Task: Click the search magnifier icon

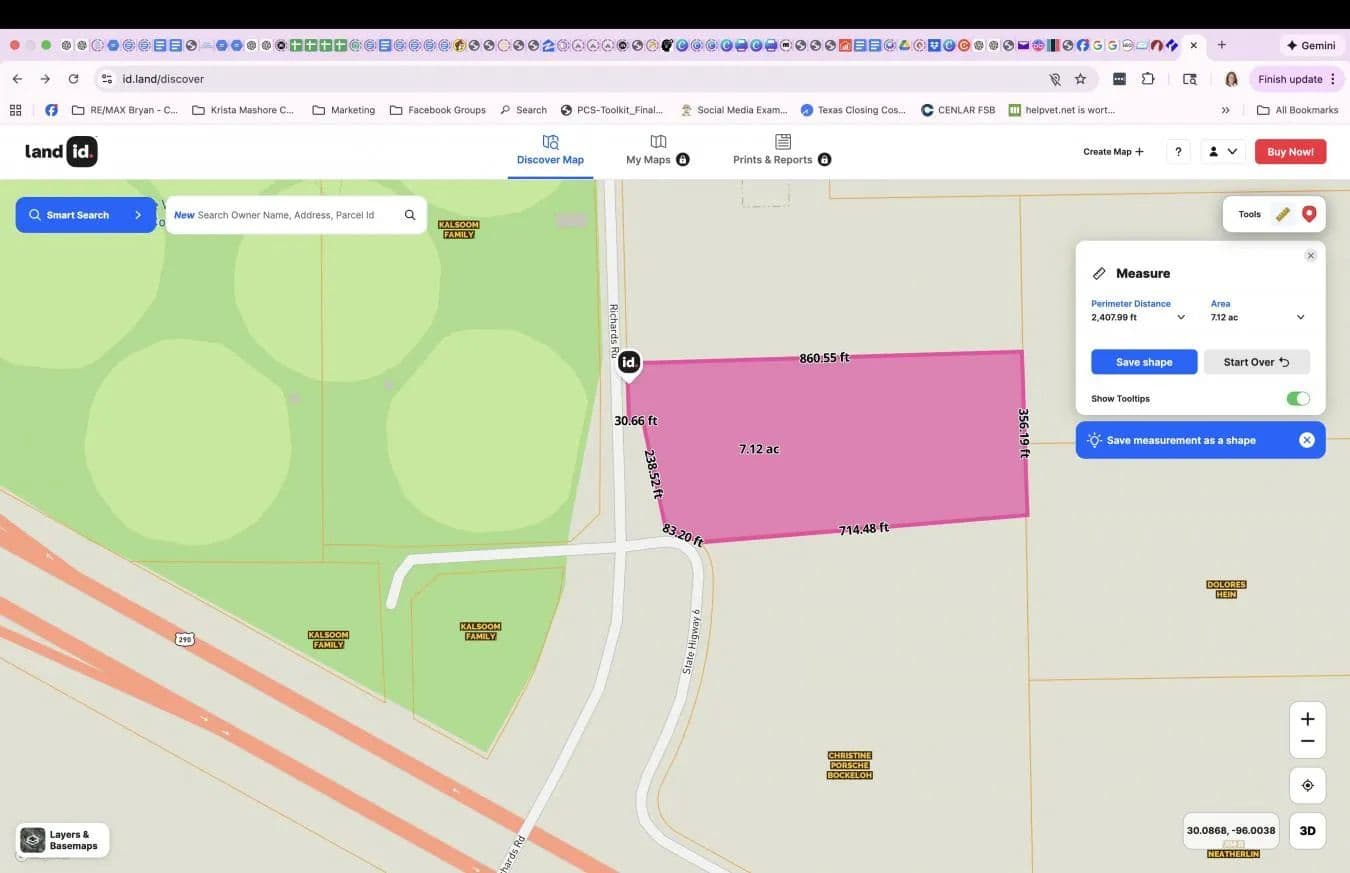Action: point(410,215)
